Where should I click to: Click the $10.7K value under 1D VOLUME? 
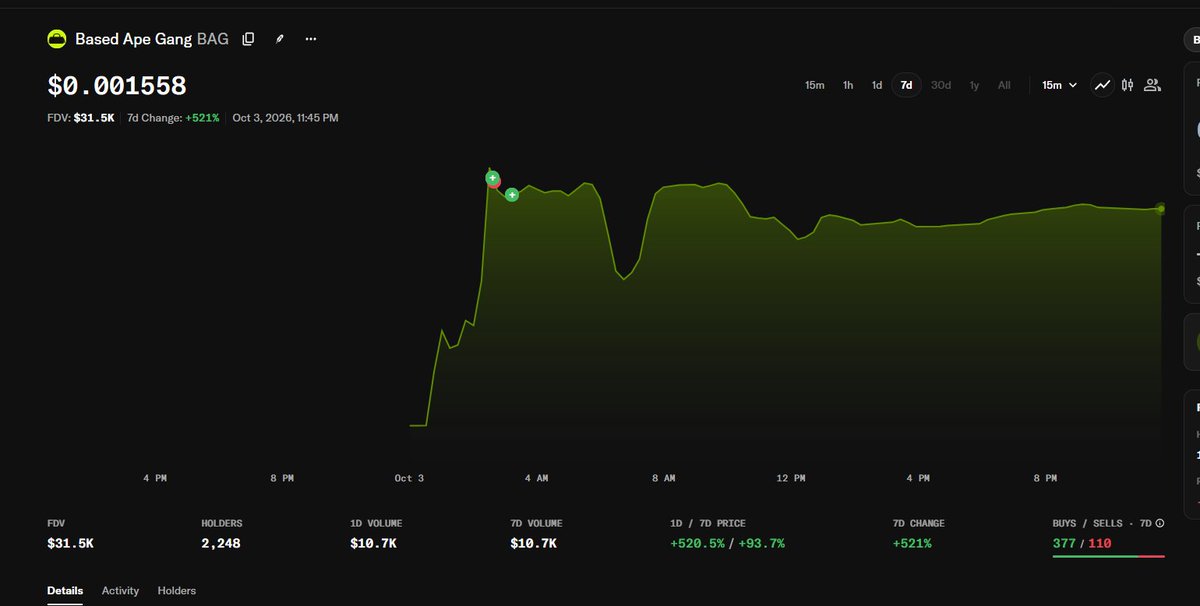pyautogui.click(x=373, y=544)
